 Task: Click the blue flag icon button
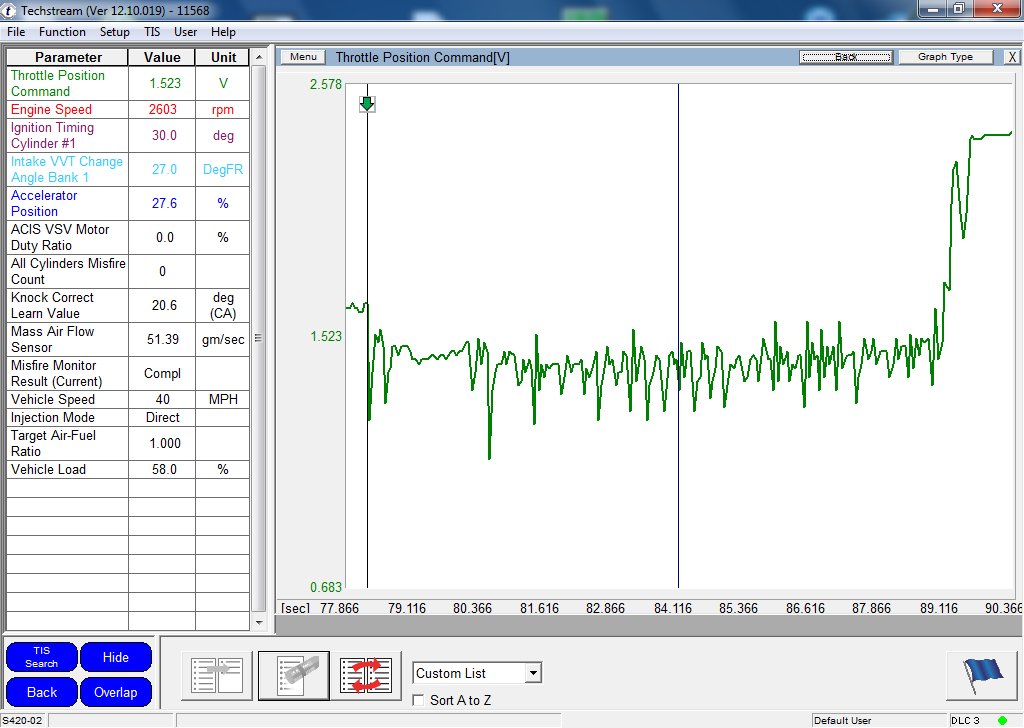982,676
